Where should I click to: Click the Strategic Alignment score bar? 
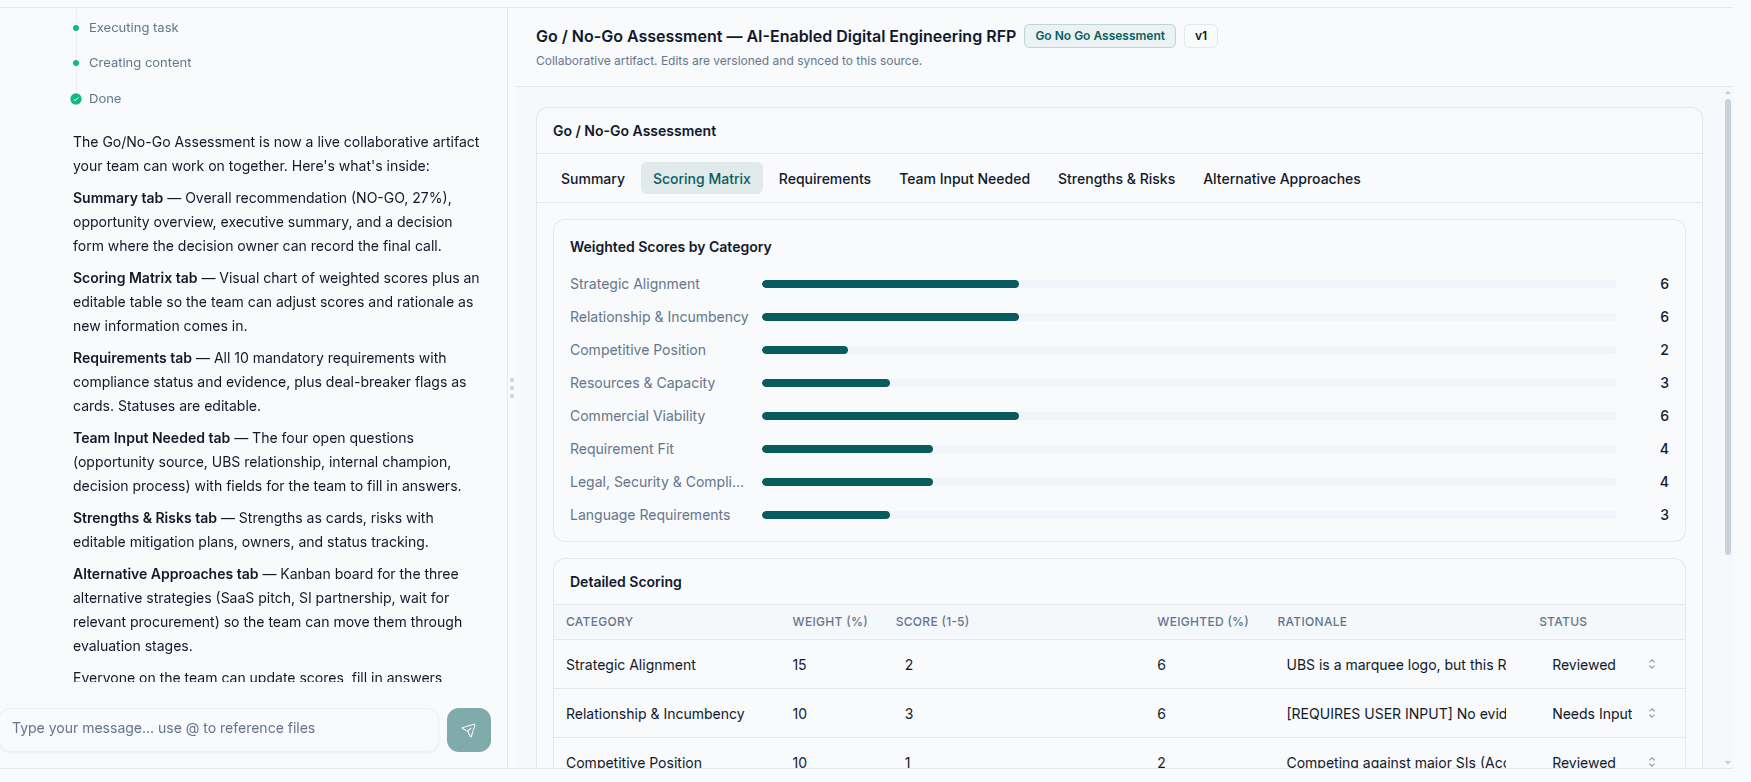(x=890, y=284)
